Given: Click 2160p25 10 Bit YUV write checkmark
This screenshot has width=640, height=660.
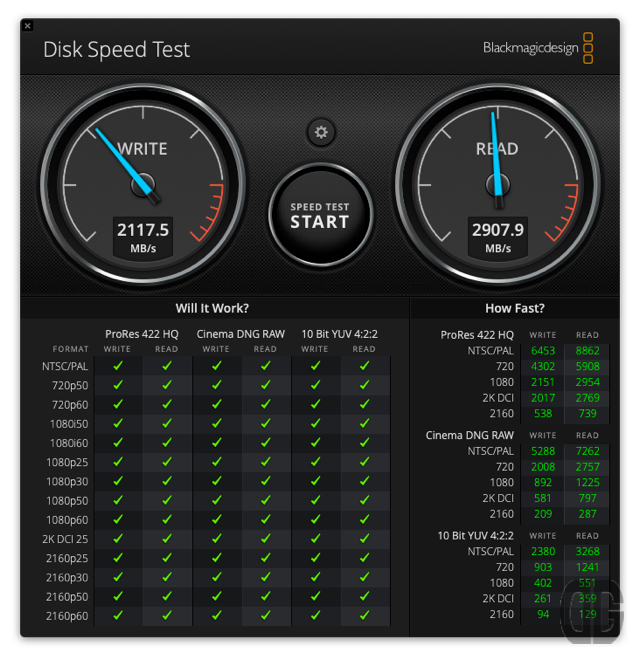Looking at the screenshot, I should click(315, 558).
